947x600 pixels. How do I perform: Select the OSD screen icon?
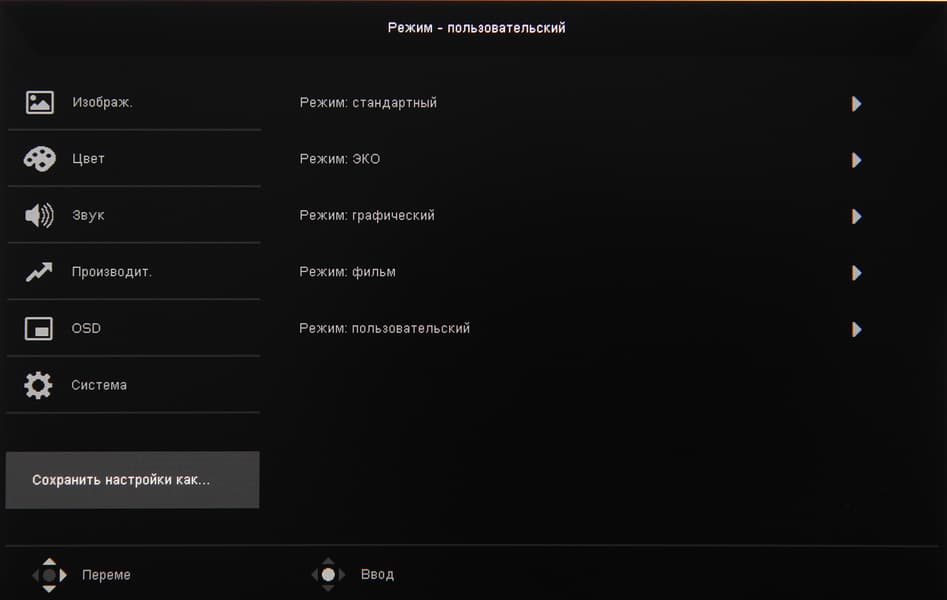pos(39,328)
